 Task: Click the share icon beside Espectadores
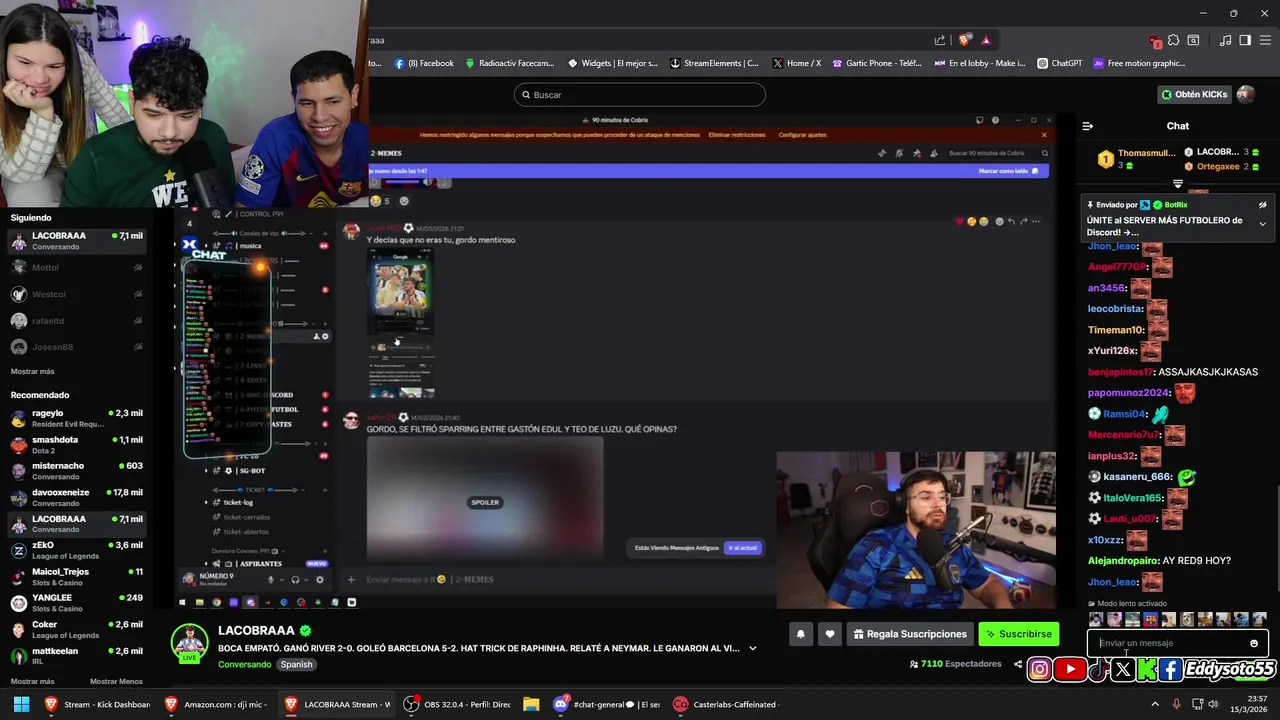click(x=1018, y=664)
